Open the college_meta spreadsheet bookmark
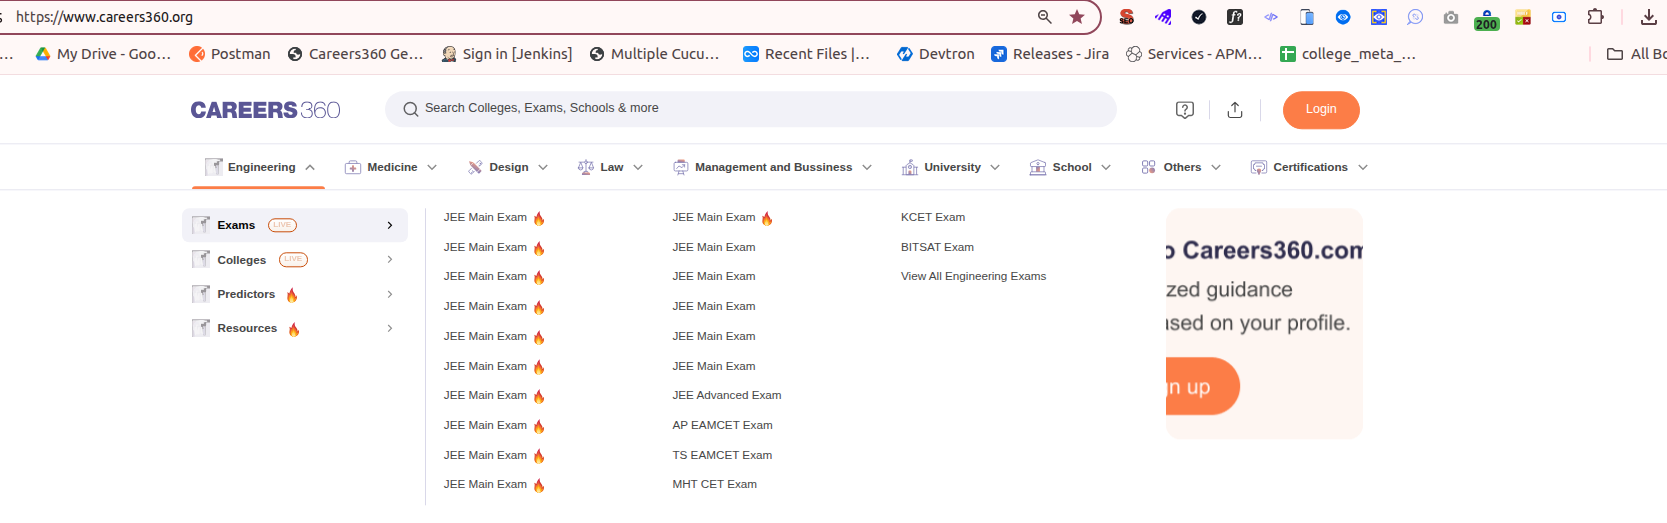This screenshot has height=523, width=1667. click(1348, 54)
